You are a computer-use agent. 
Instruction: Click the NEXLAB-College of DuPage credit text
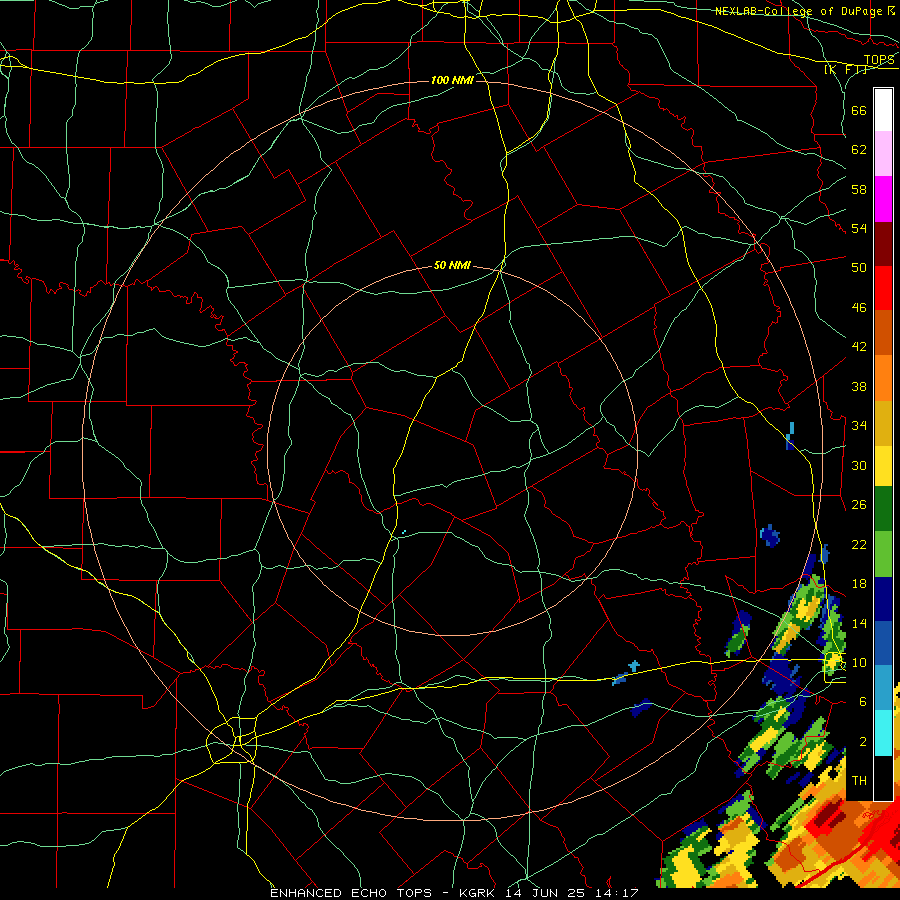(x=798, y=11)
